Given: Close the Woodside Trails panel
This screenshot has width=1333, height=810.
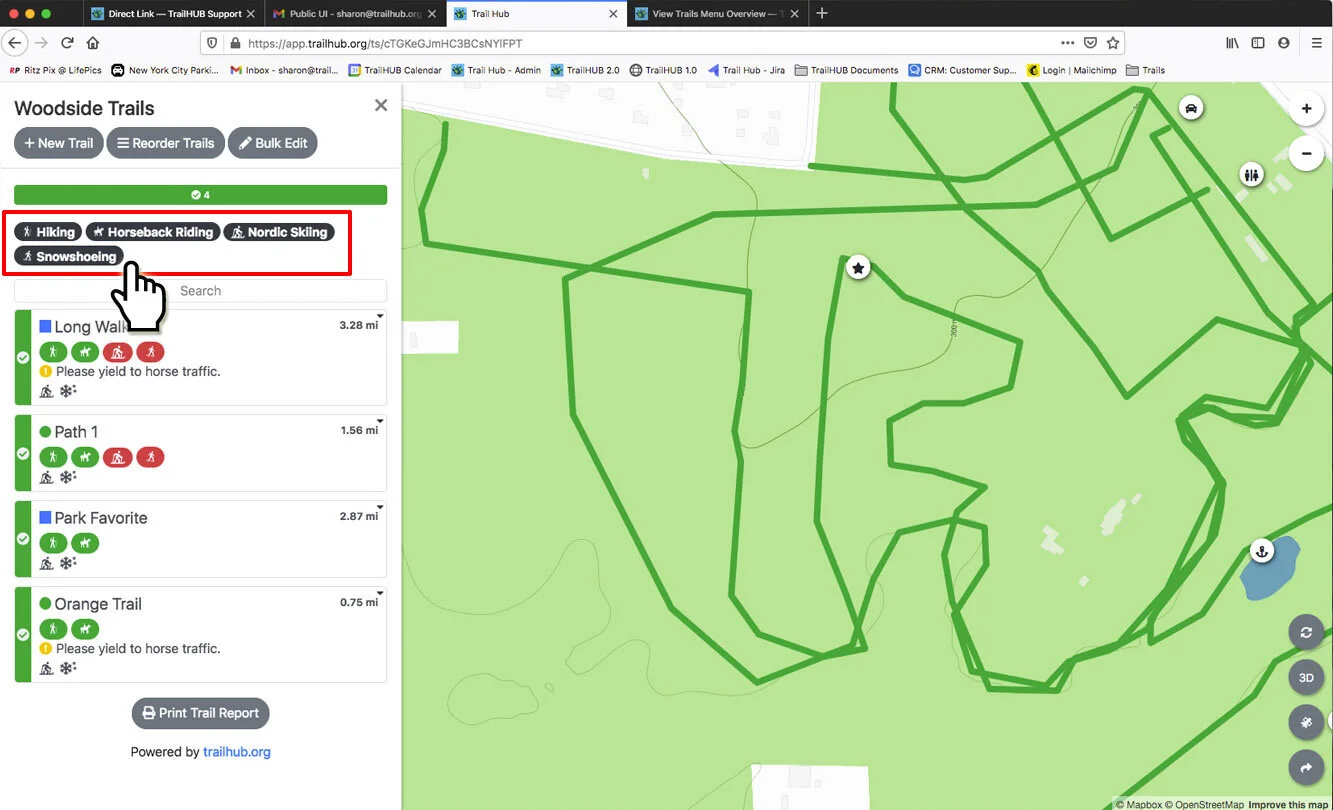Looking at the screenshot, I should pyautogui.click(x=381, y=105).
